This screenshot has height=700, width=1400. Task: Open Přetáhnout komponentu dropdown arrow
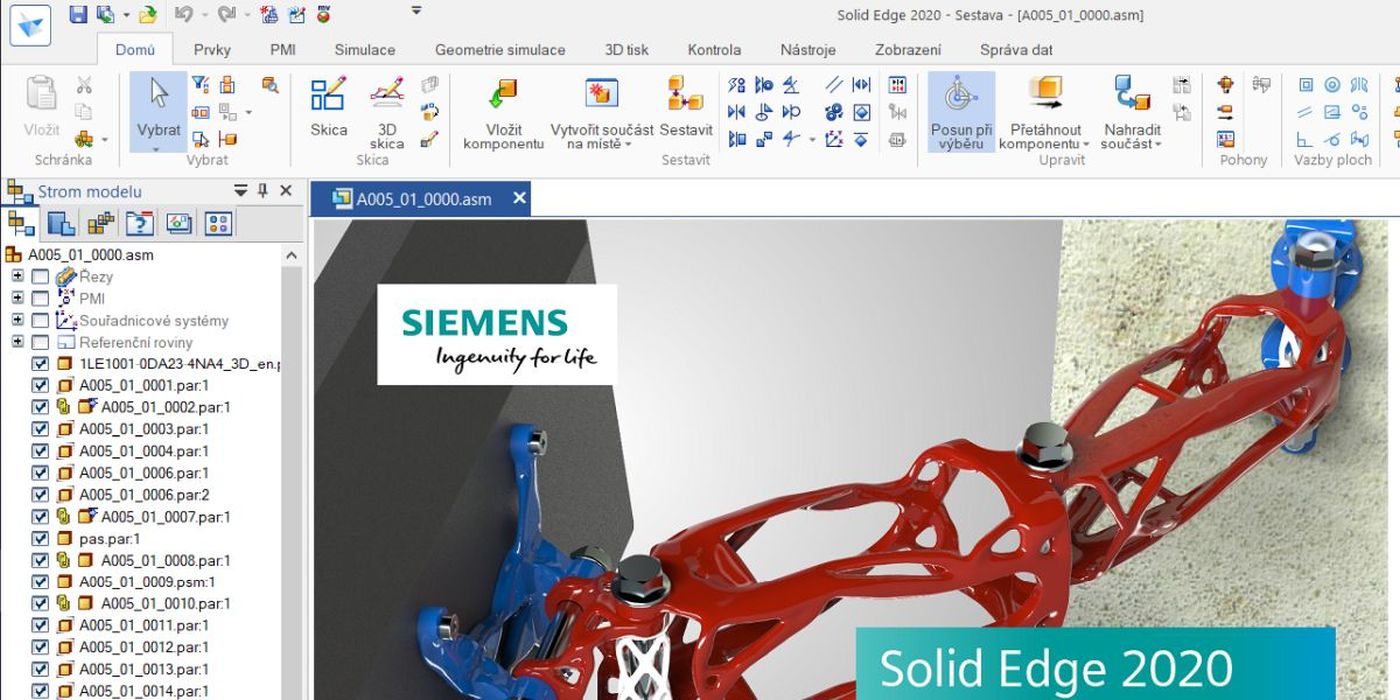click(1086, 145)
